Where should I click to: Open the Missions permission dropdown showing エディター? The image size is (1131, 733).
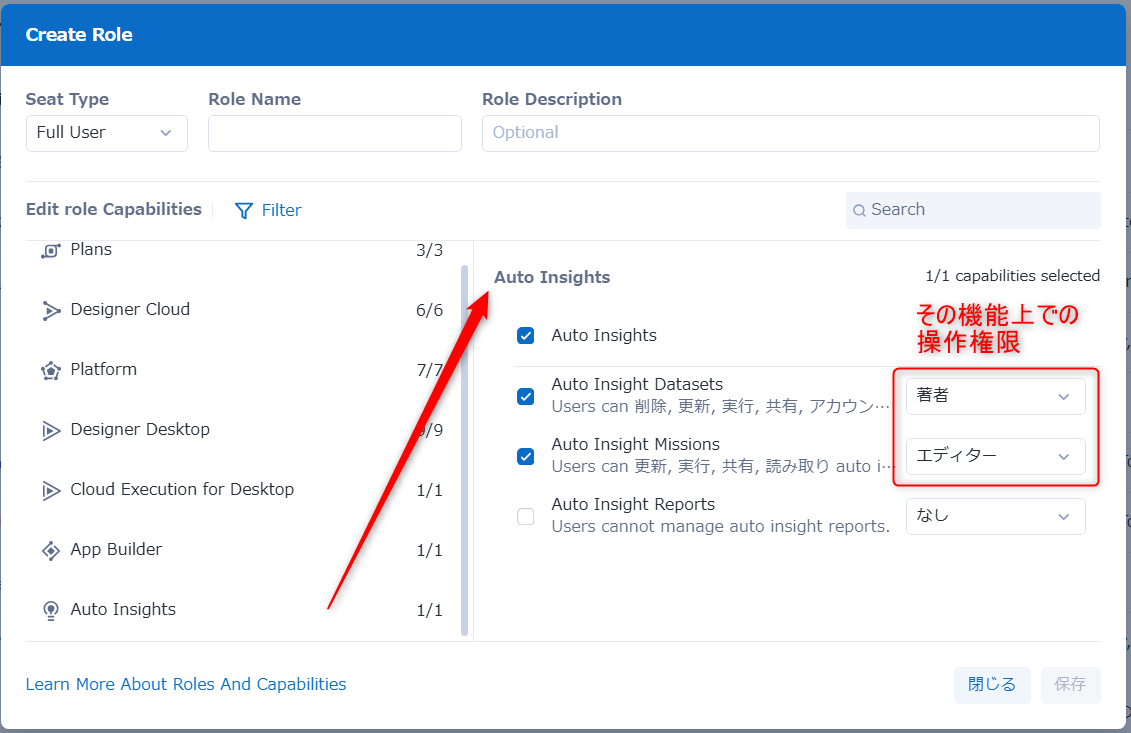point(995,456)
